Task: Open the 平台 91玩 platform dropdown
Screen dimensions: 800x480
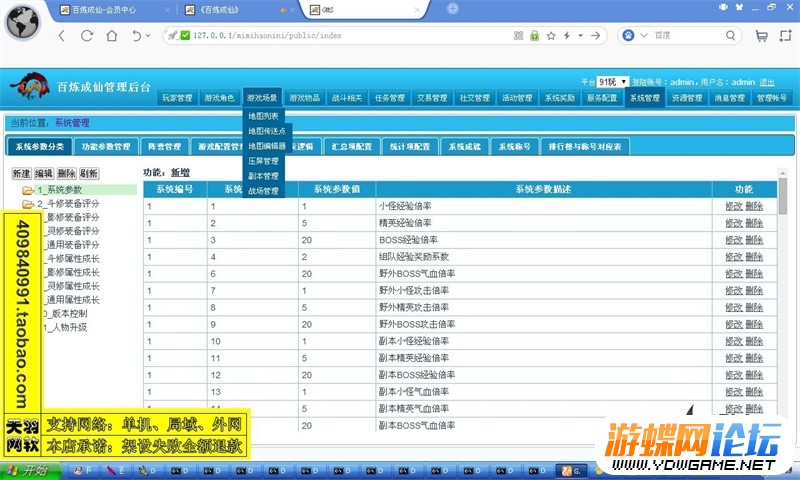Action: click(x=613, y=82)
